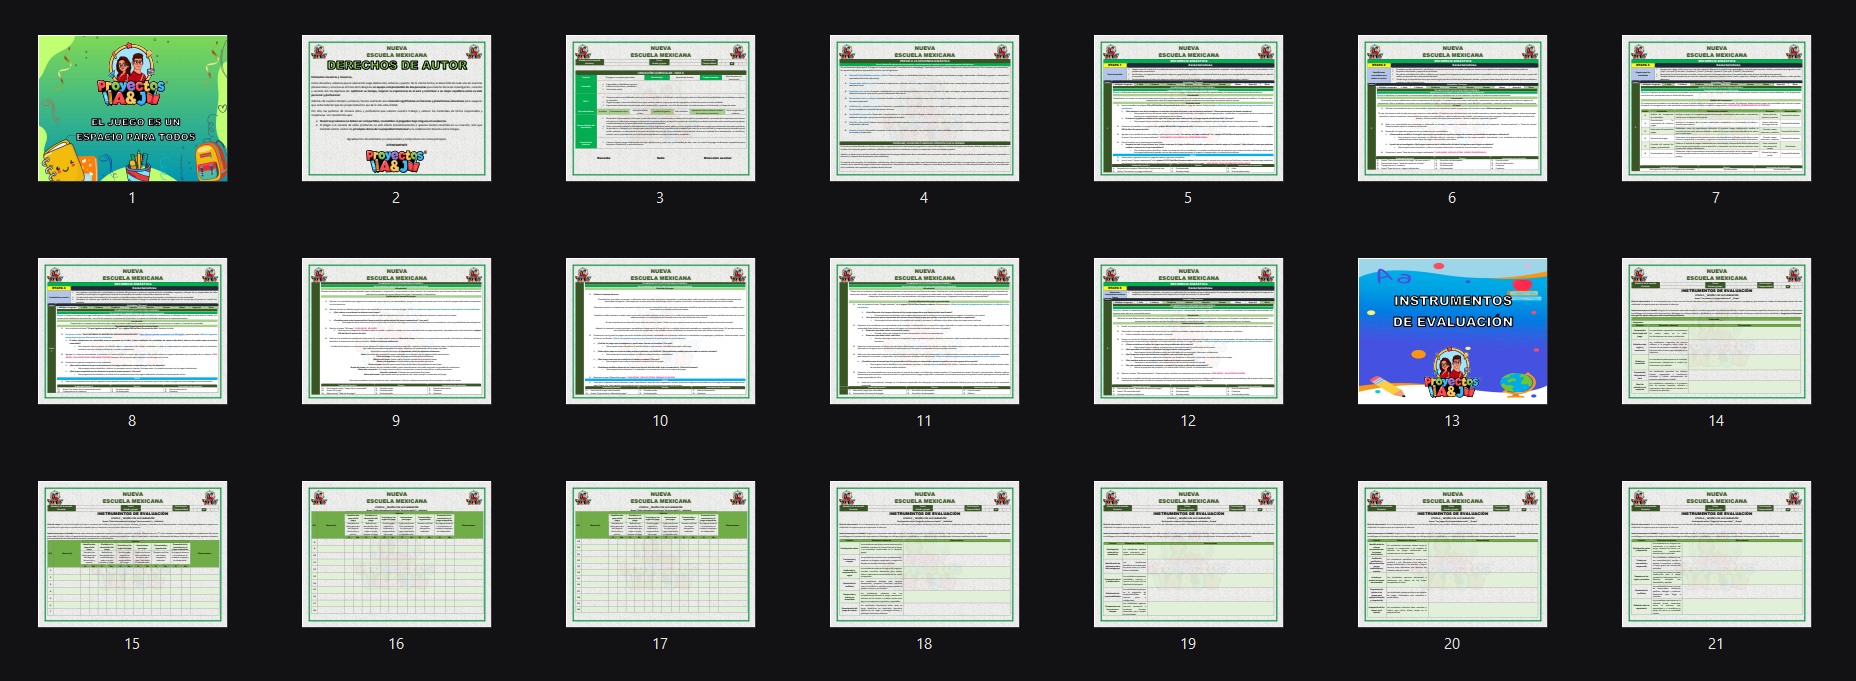1856x681 pixels.
Task: Pick slide 7 thumbnail
Action: point(1716,108)
